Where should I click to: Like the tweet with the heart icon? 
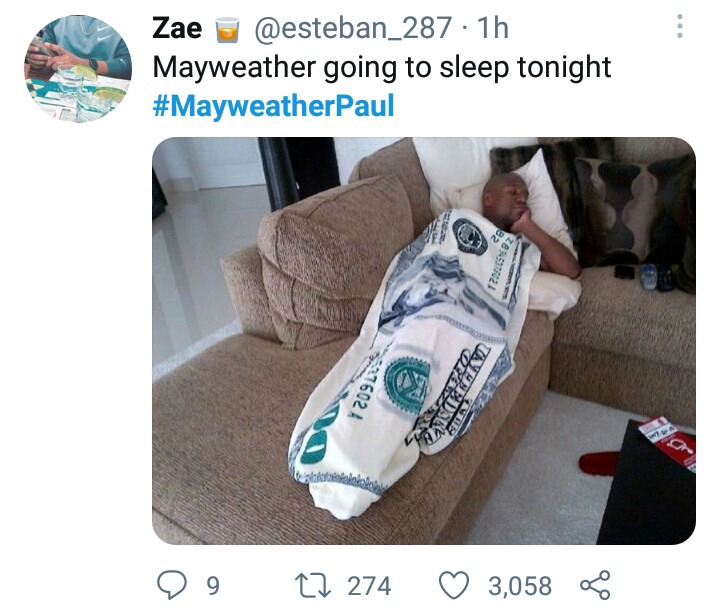tap(454, 585)
